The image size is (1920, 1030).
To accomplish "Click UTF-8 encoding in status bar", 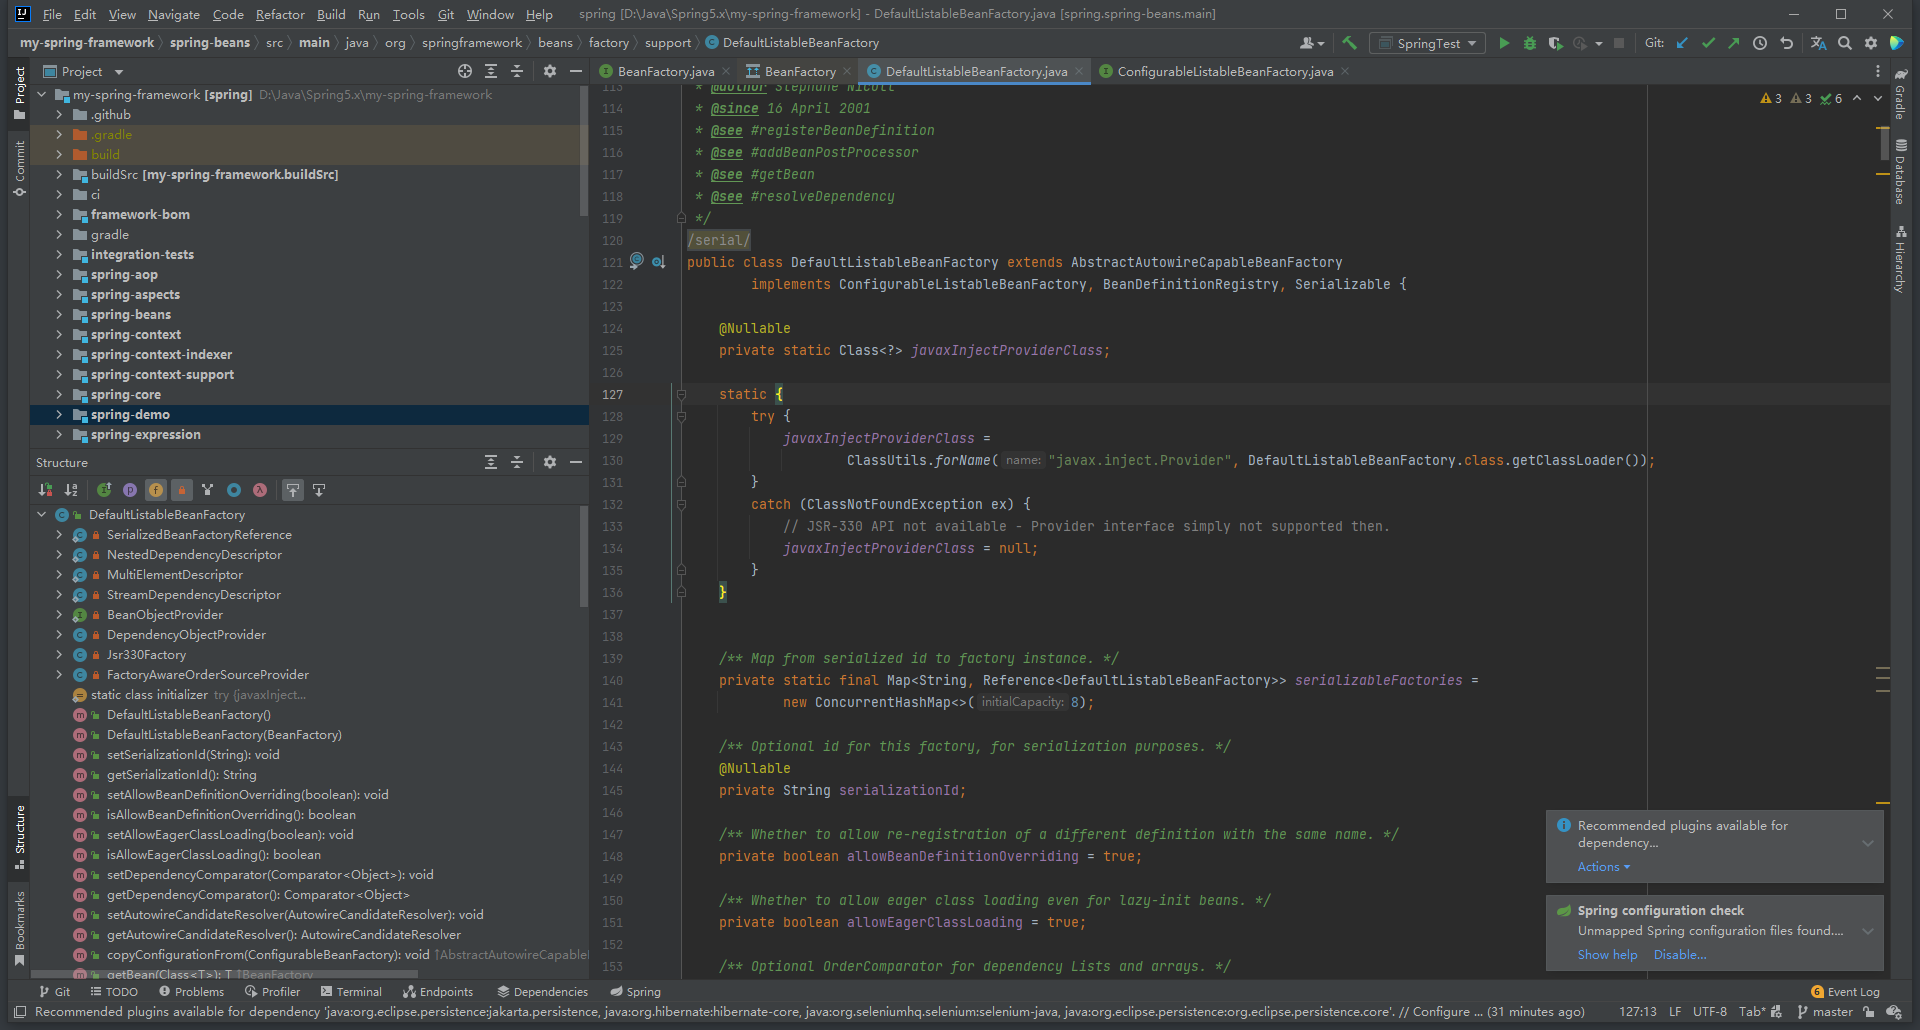I will (x=1710, y=1012).
